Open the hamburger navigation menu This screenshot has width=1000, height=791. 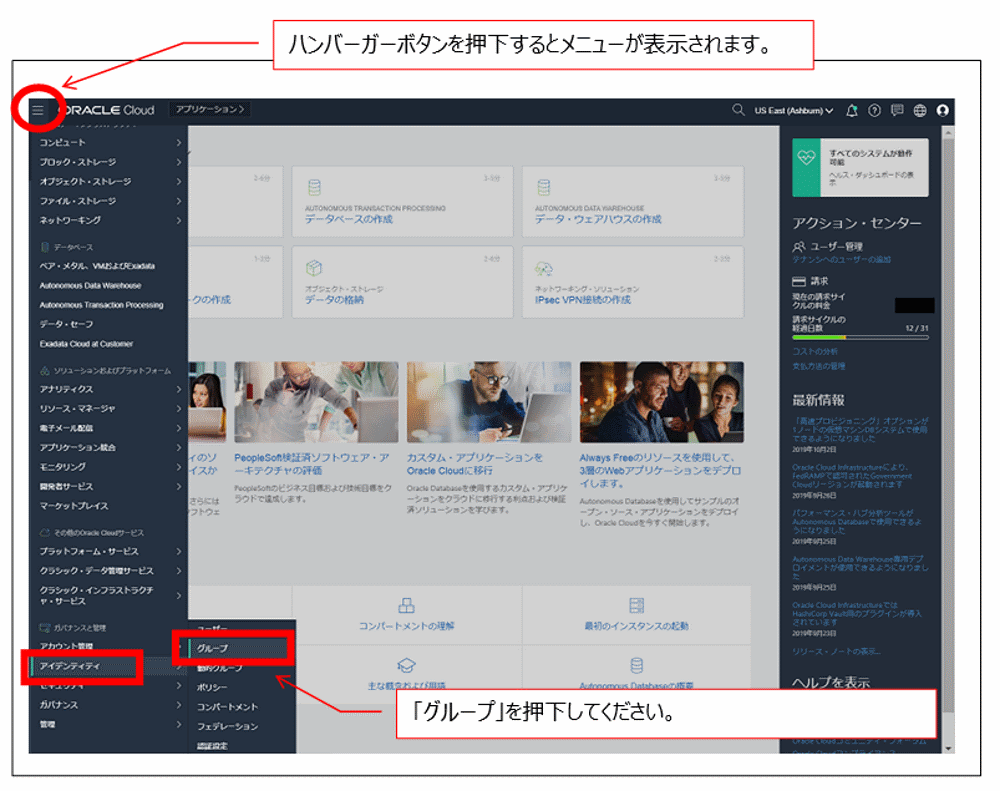coord(37,110)
